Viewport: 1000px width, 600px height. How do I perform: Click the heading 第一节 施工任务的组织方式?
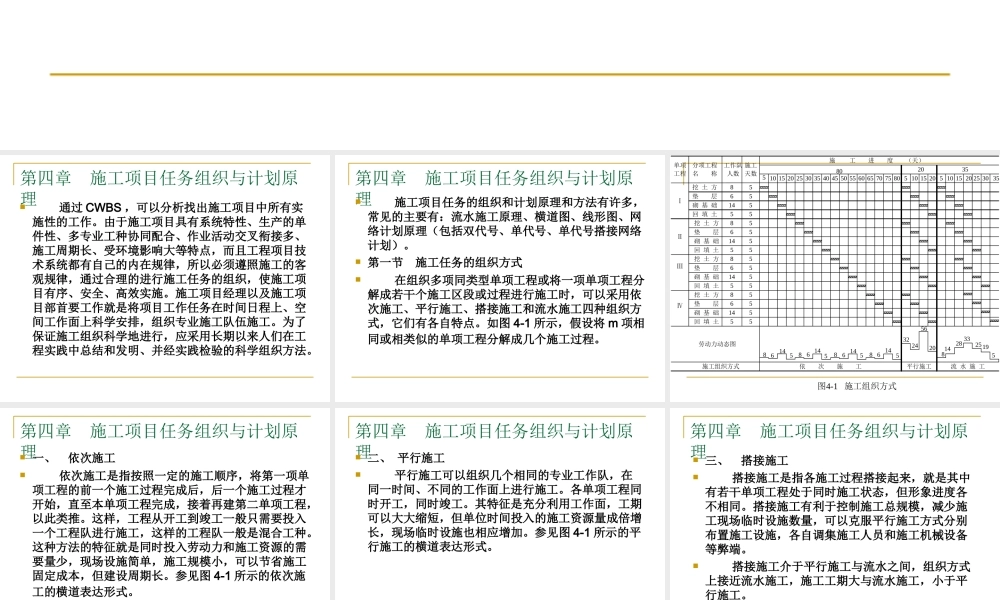[445, 262]
